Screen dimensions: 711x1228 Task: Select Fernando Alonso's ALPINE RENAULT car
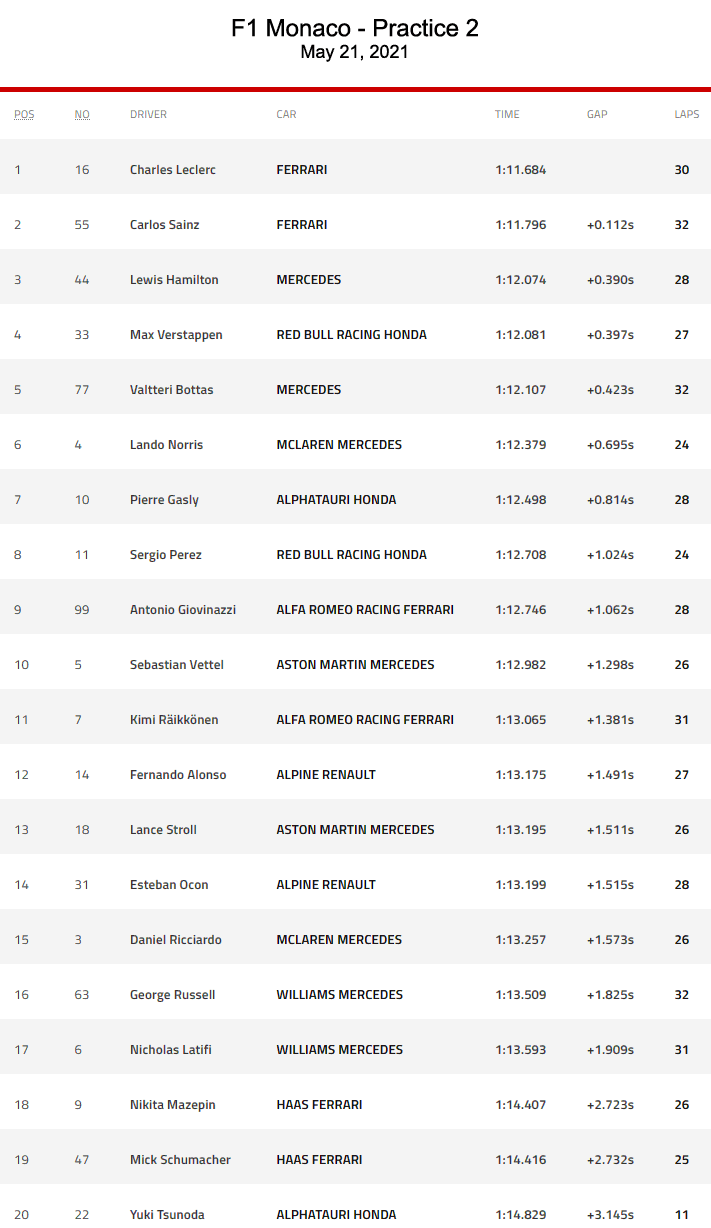coord(326,775)
